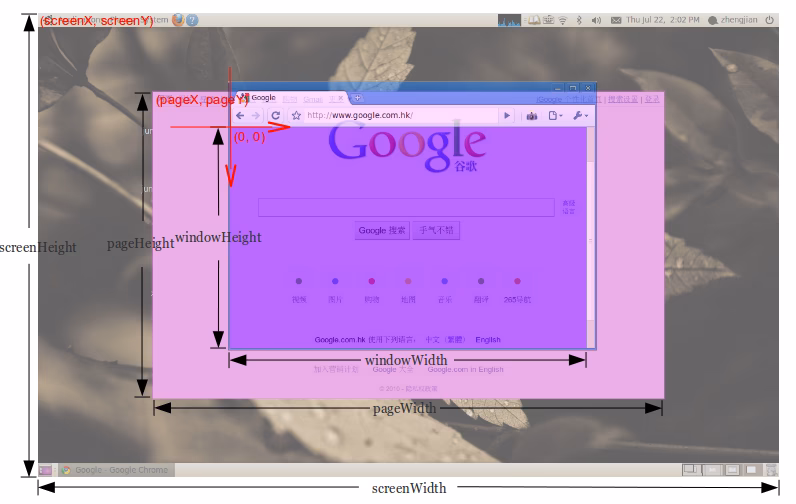Switch to the third workspace in switcher

click(732, 470)
